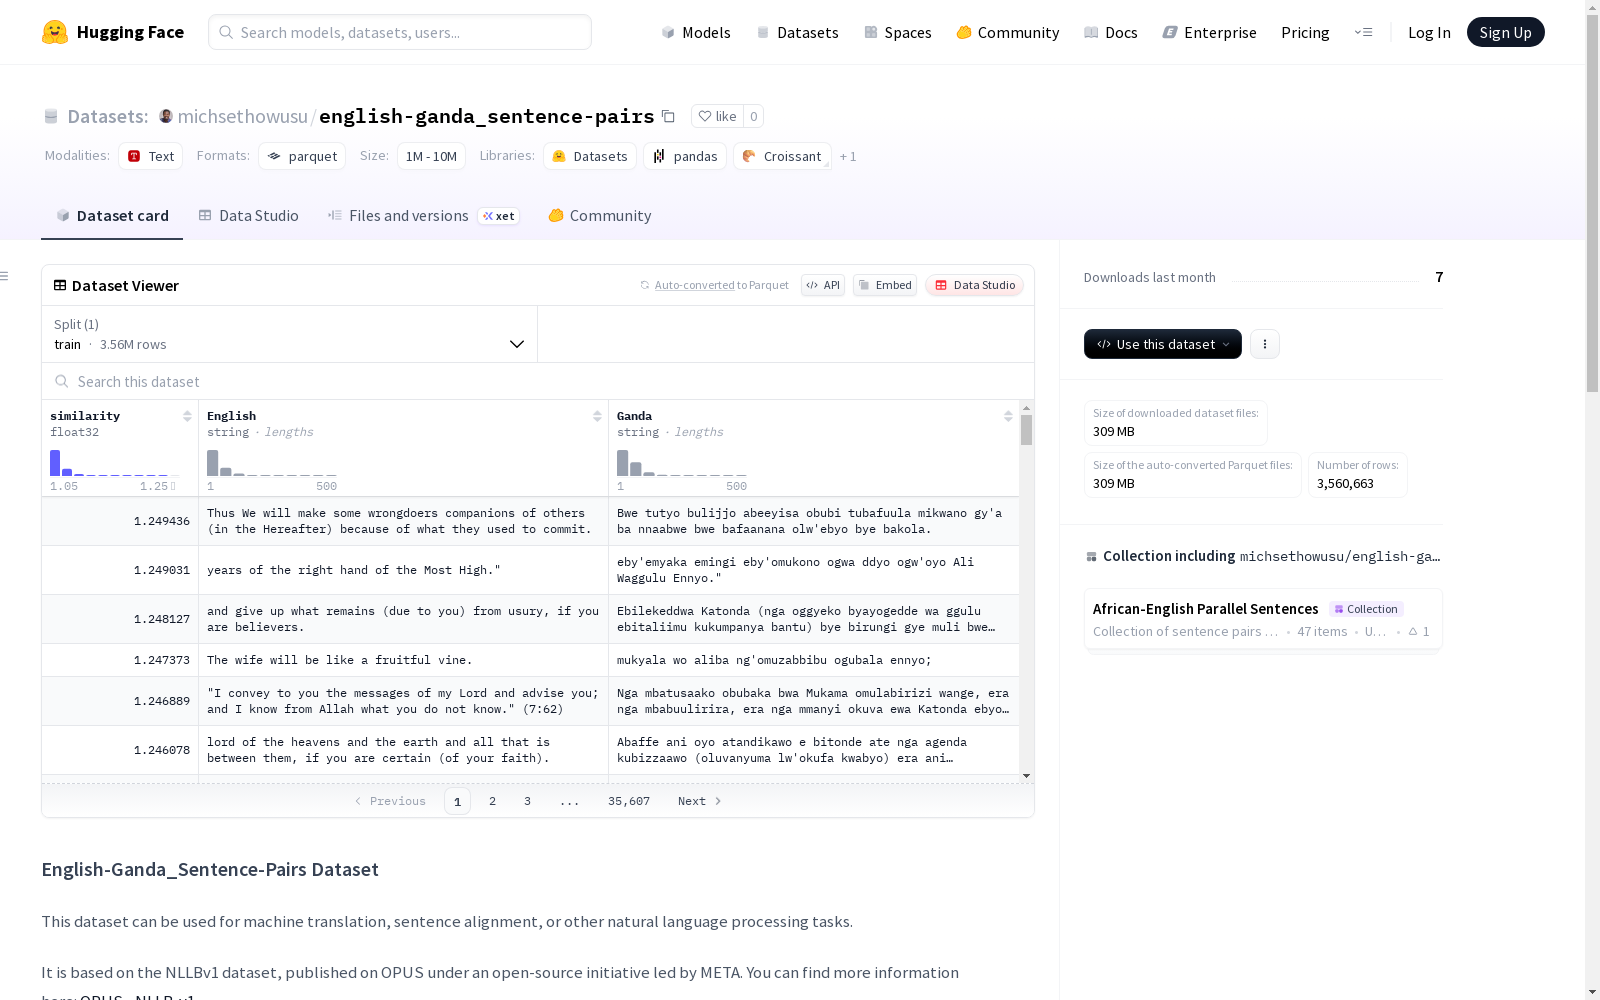This screenshot has width=1600, height=1000.
Task: Open the Files and versions tab
Action: pyautogui.click(x=423, y=216)
